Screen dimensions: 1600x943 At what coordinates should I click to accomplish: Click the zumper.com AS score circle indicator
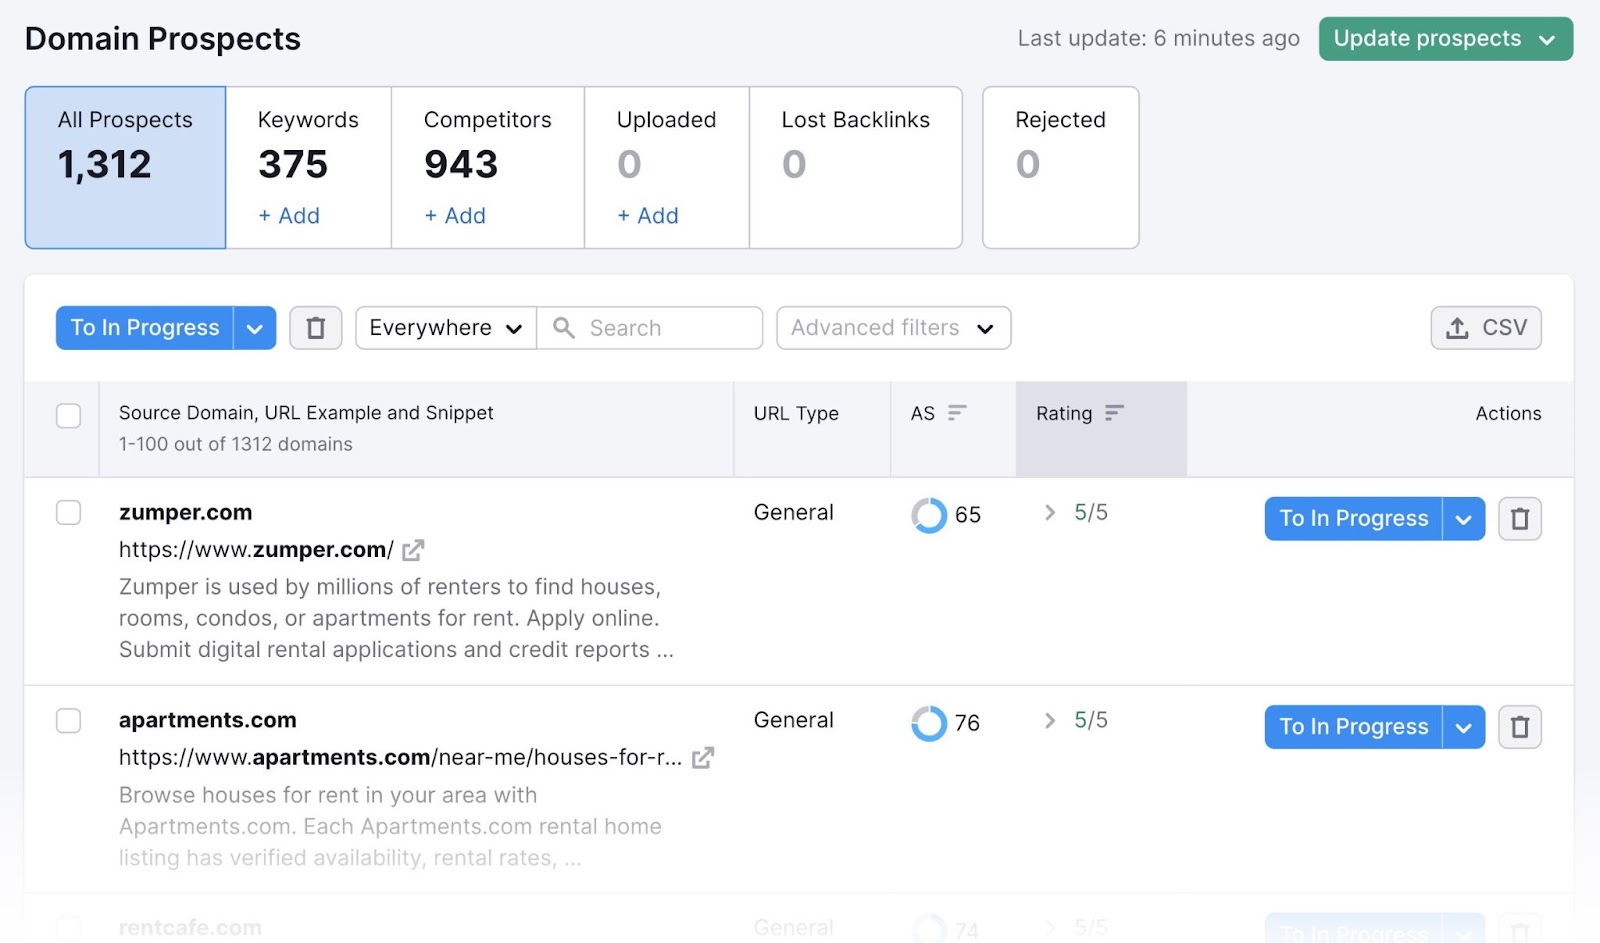pyautogui.click(x=928, y=515)
